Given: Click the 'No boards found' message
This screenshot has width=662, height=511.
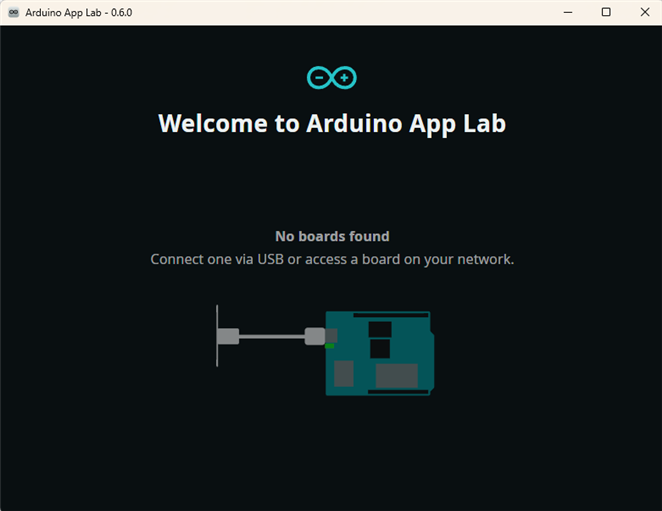Looking at the screenshot, I should 332,236.
